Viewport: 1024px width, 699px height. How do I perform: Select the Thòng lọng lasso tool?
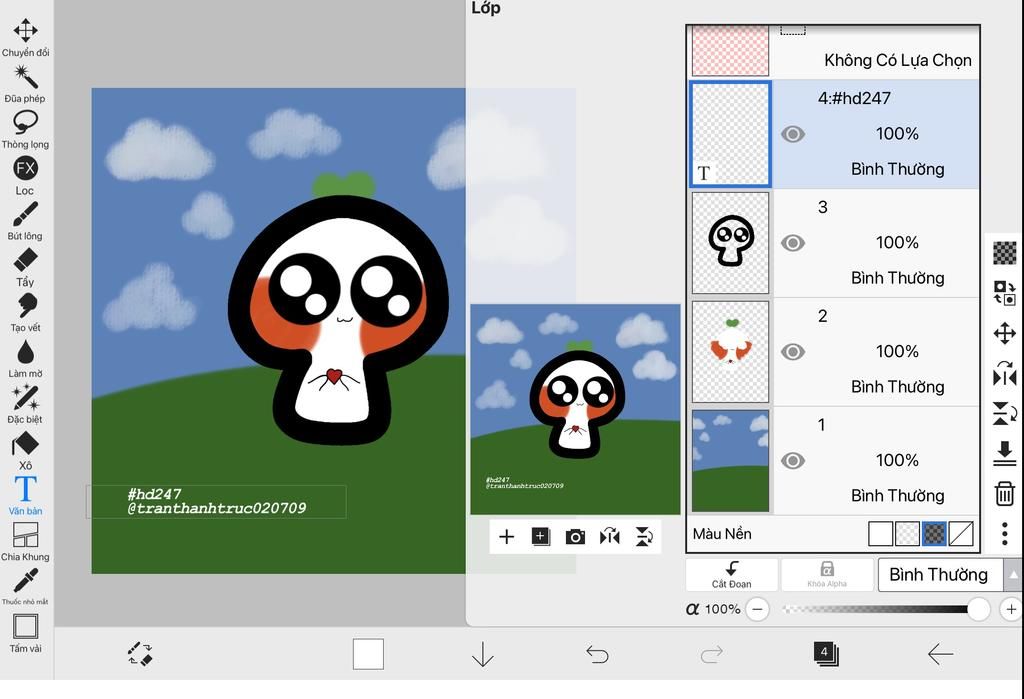tap(25, 129)
